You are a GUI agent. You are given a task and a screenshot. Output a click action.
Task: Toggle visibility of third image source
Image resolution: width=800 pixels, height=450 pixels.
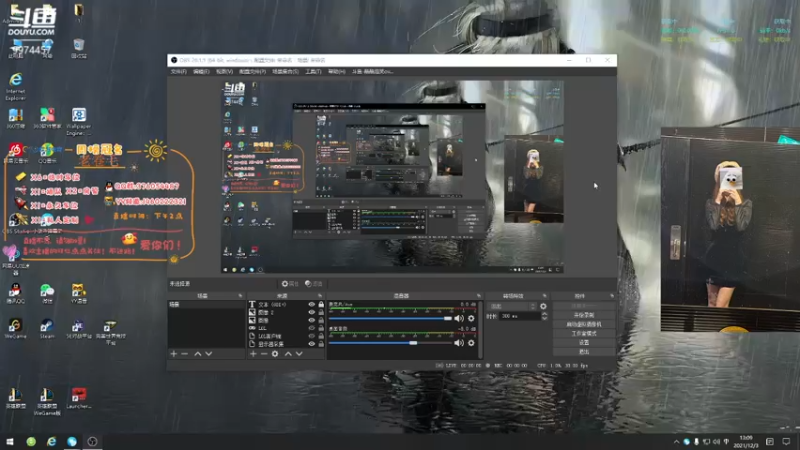[x=311, y=320]
